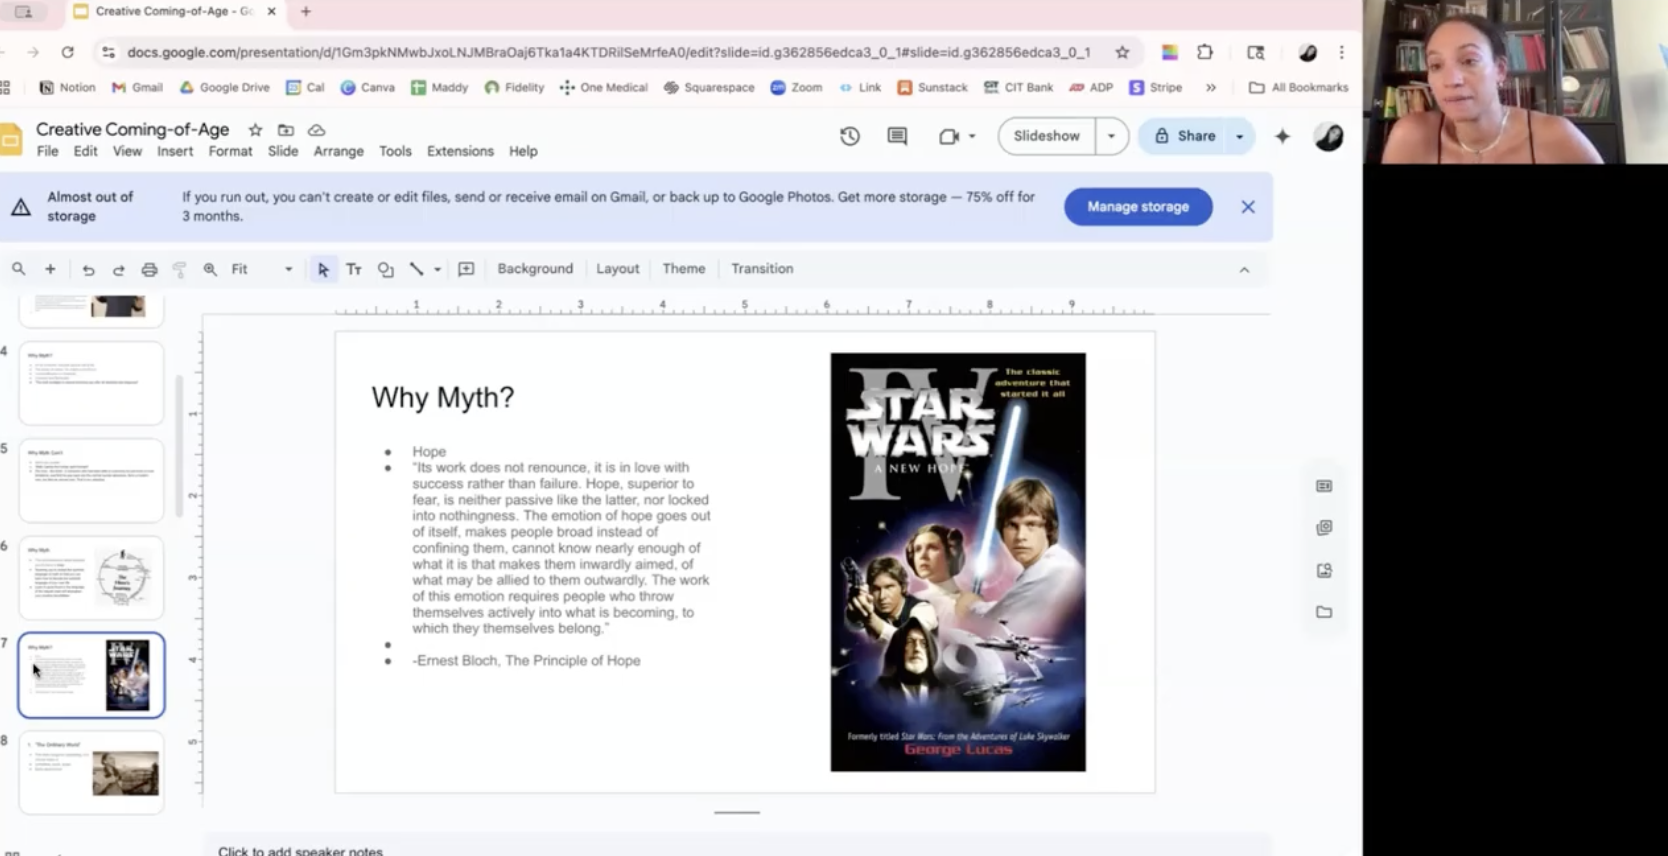Show more bookmarks with double chevron

1210,88
